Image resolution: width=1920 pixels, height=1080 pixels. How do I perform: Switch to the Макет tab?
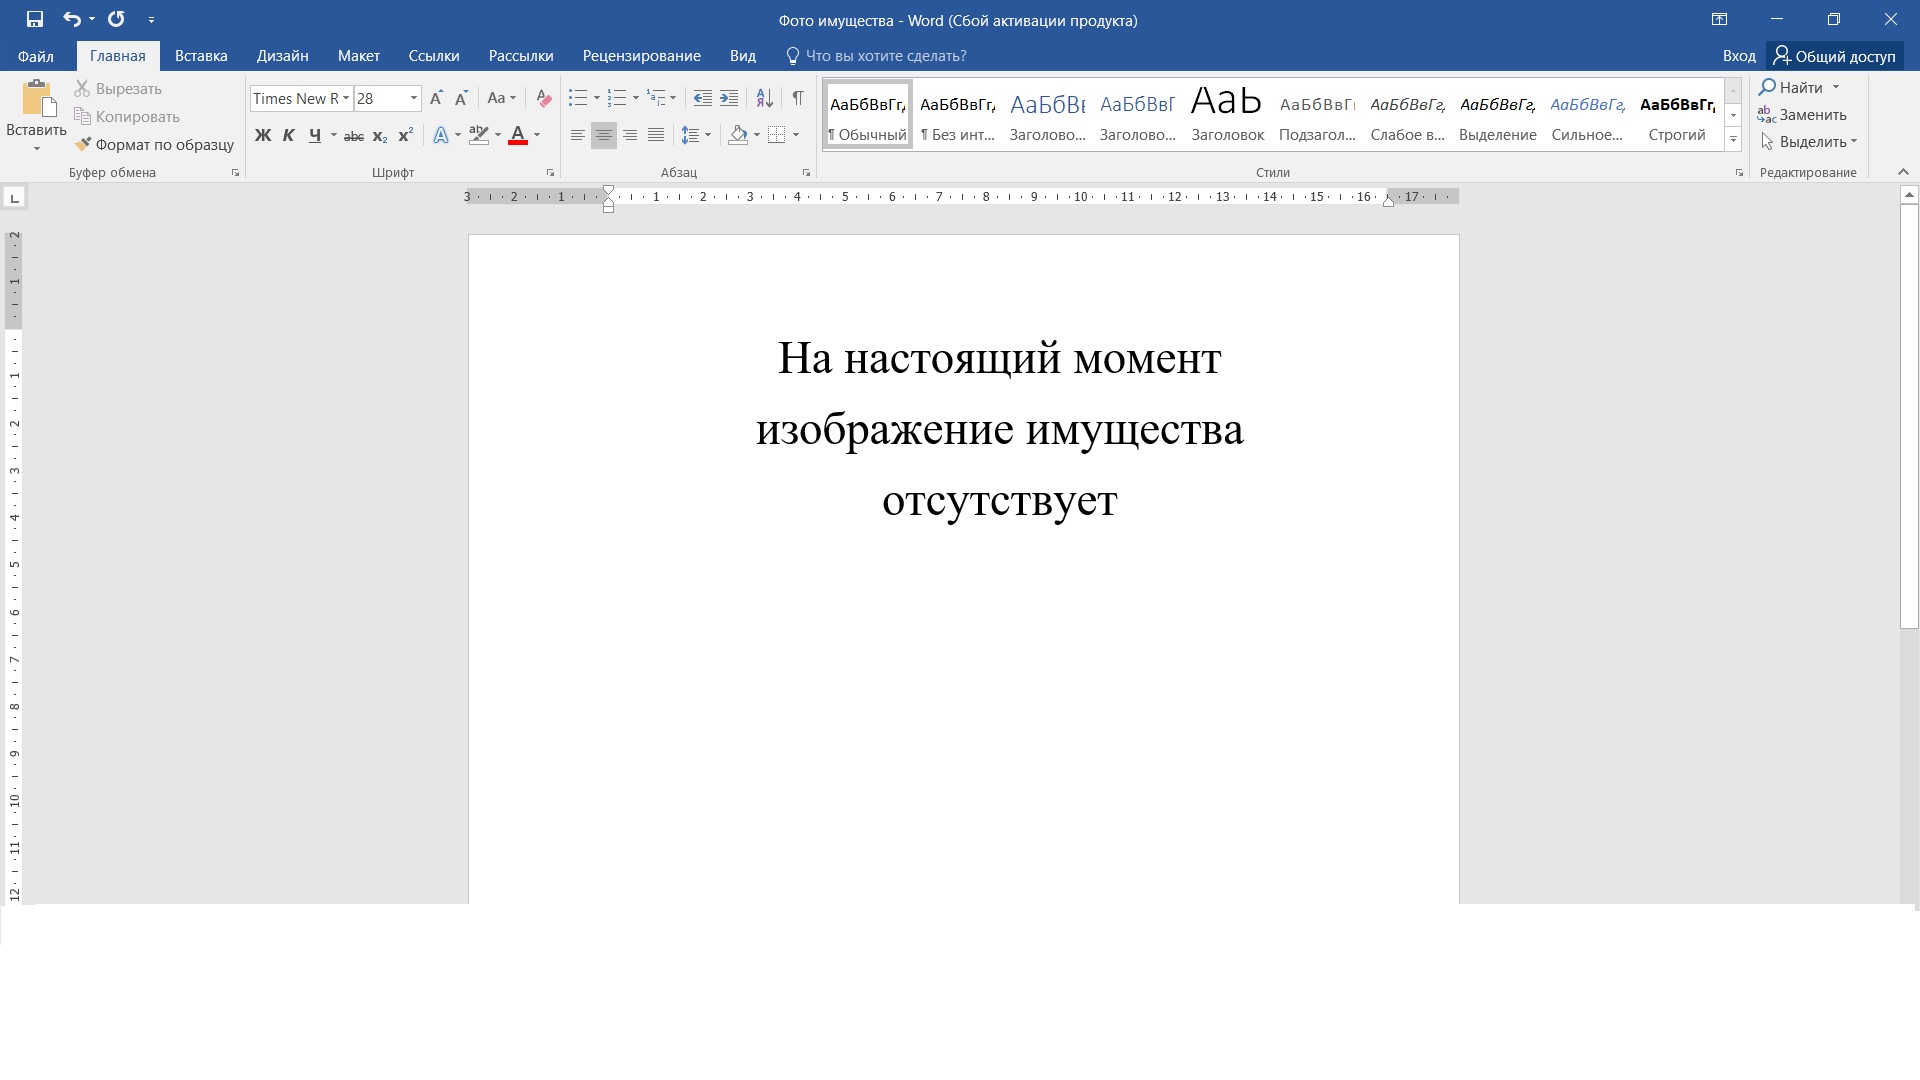coord(359,56)
